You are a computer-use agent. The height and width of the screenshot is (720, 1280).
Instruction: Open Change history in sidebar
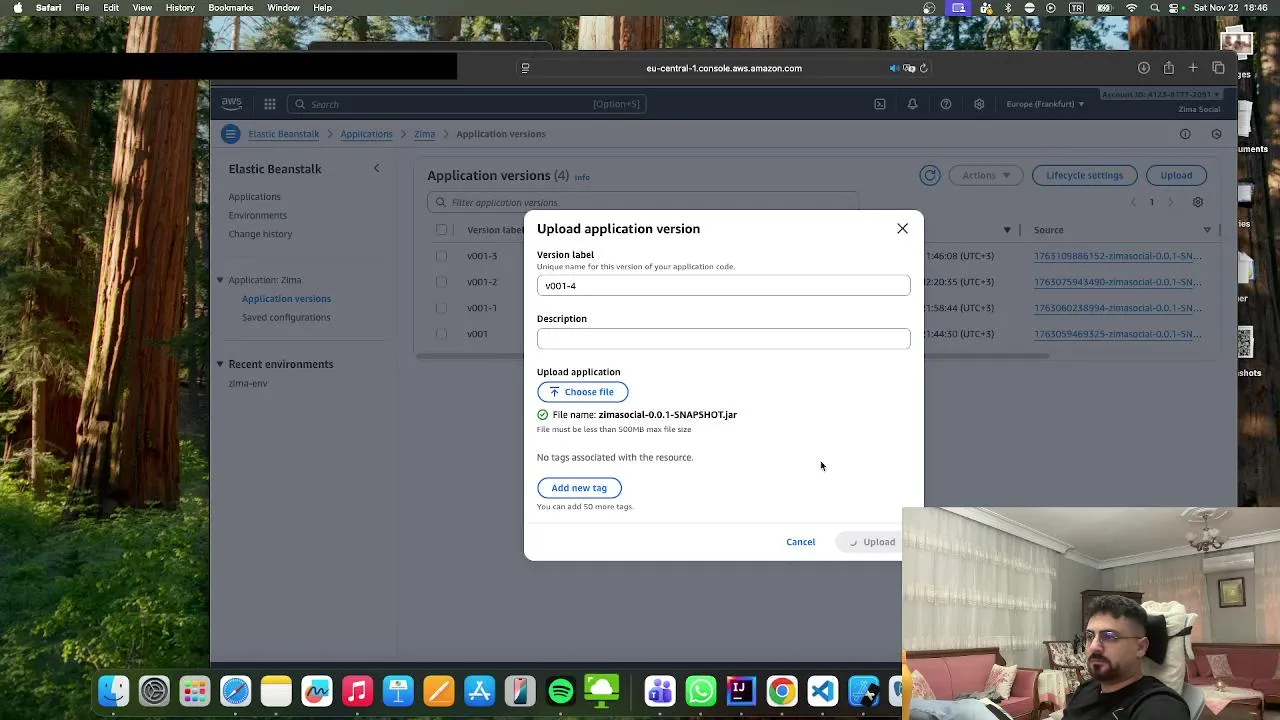260,234
